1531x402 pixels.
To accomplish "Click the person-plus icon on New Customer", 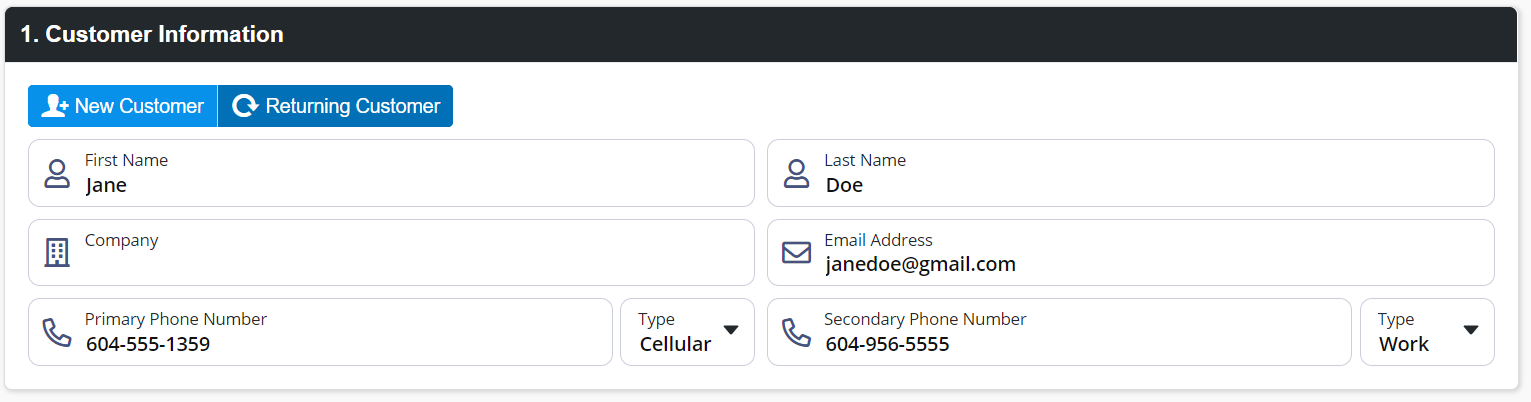I will (54, 106).
